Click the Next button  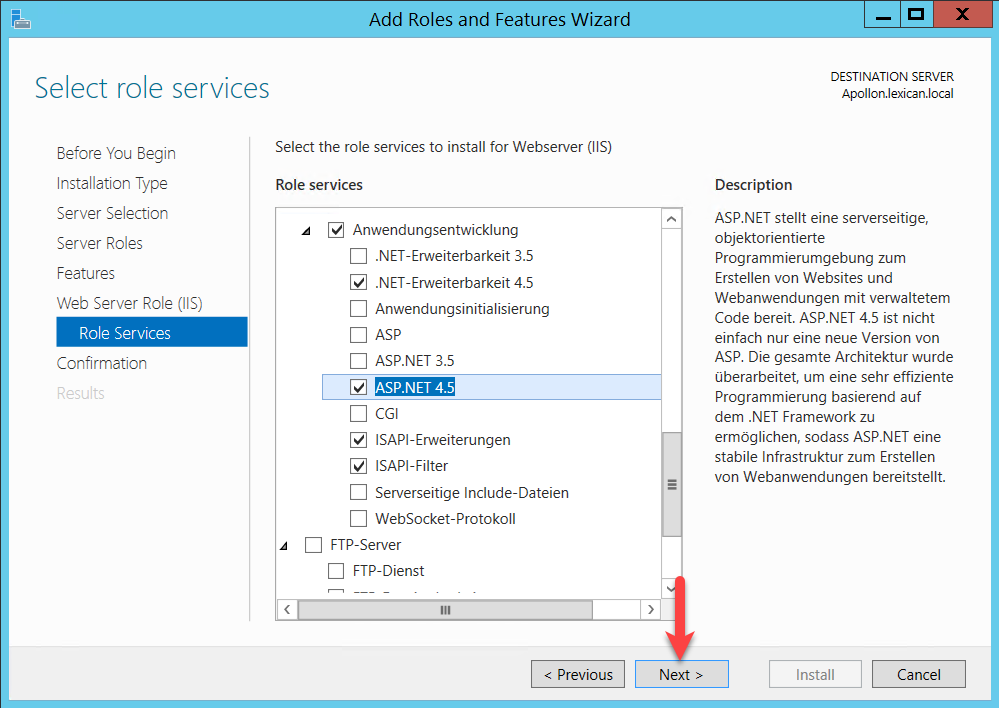pos(681,674)
